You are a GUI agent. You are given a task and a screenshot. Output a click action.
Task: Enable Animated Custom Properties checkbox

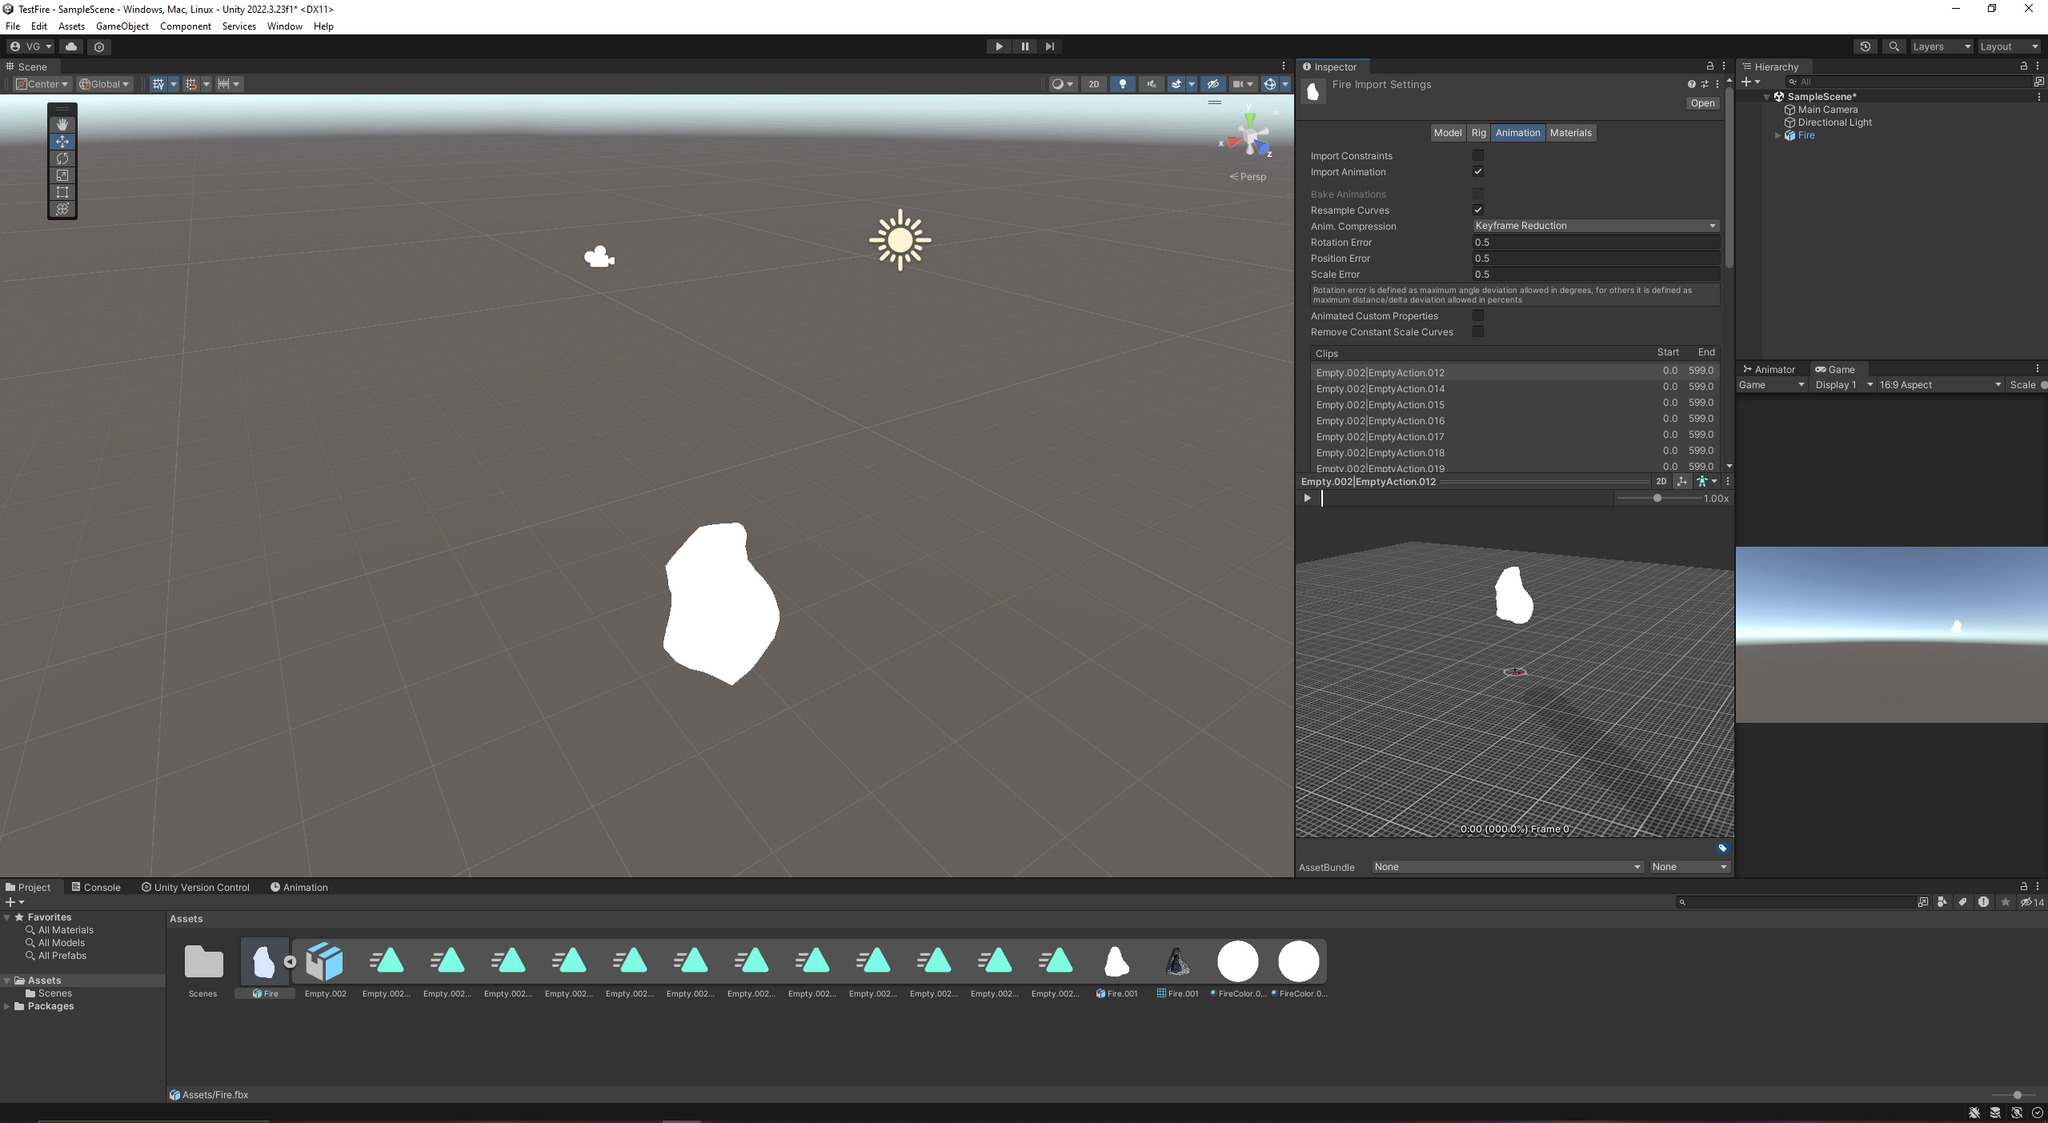point(1478,315)
